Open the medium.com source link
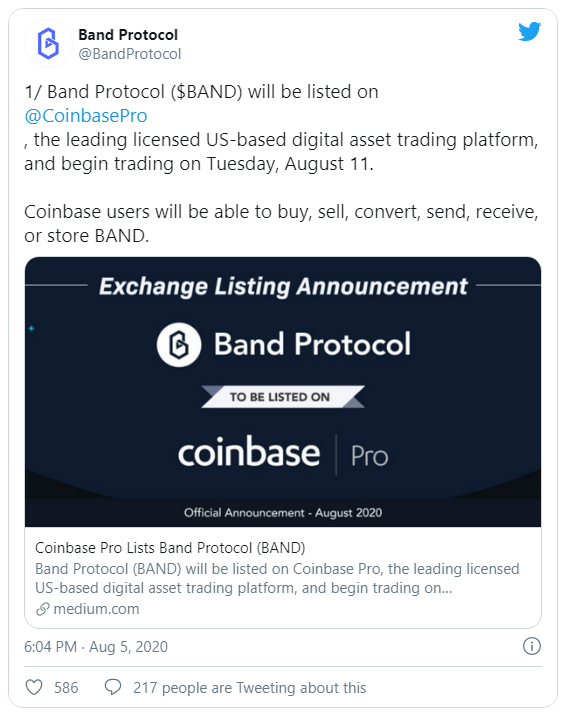565x716 pixels. coord(96,609)
